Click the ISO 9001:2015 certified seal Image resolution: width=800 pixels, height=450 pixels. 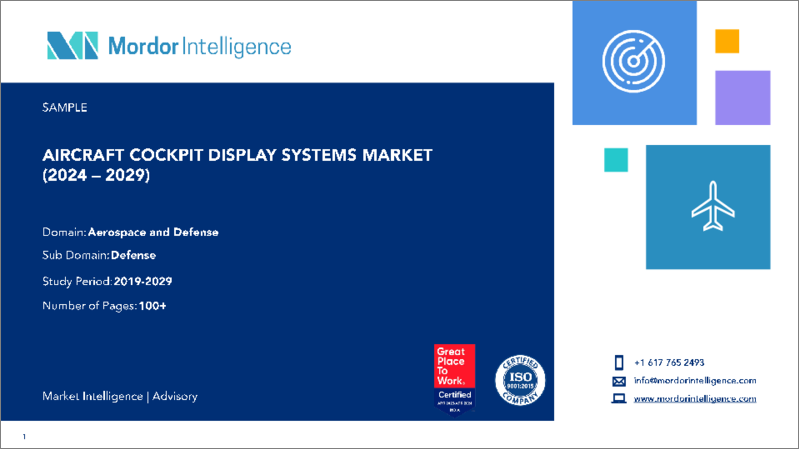click(x=520, y=381)
